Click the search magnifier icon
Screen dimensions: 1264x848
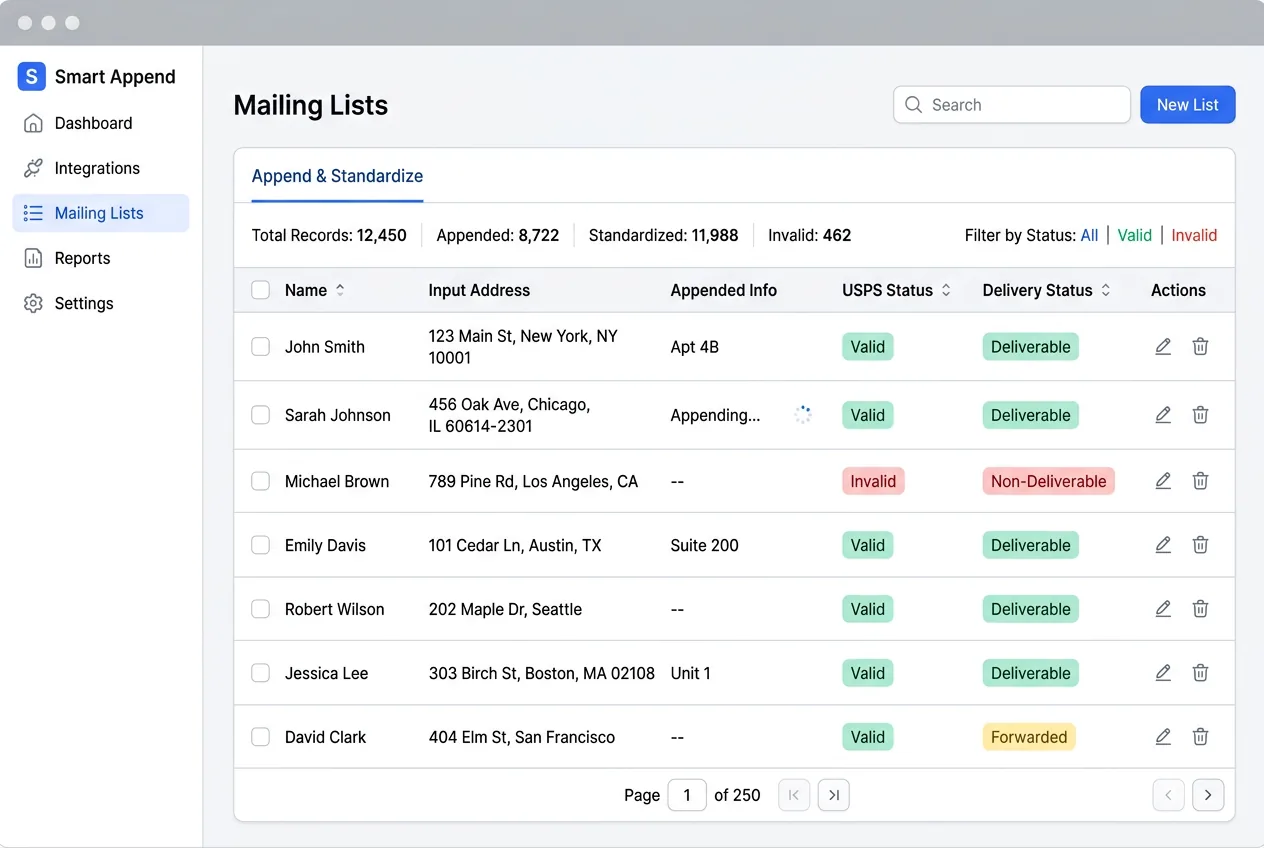click(x=913, y=104)
